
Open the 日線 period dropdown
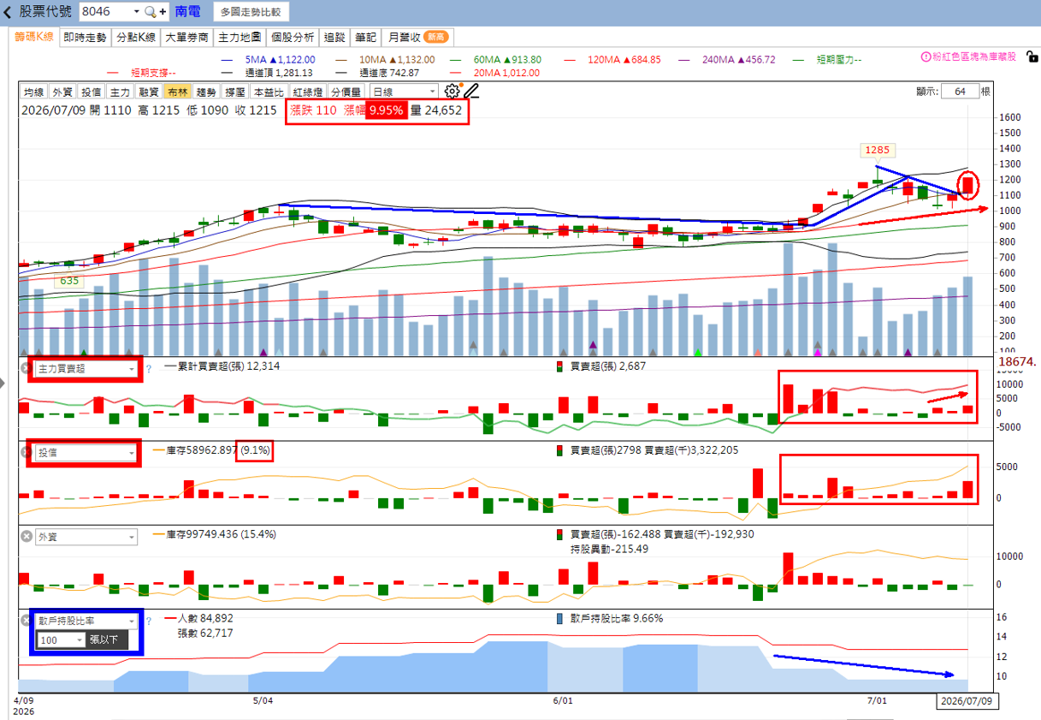click(x=404, y=92)
